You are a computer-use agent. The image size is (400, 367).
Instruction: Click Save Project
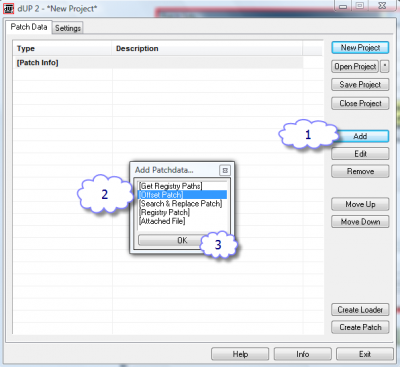[360, 85]
